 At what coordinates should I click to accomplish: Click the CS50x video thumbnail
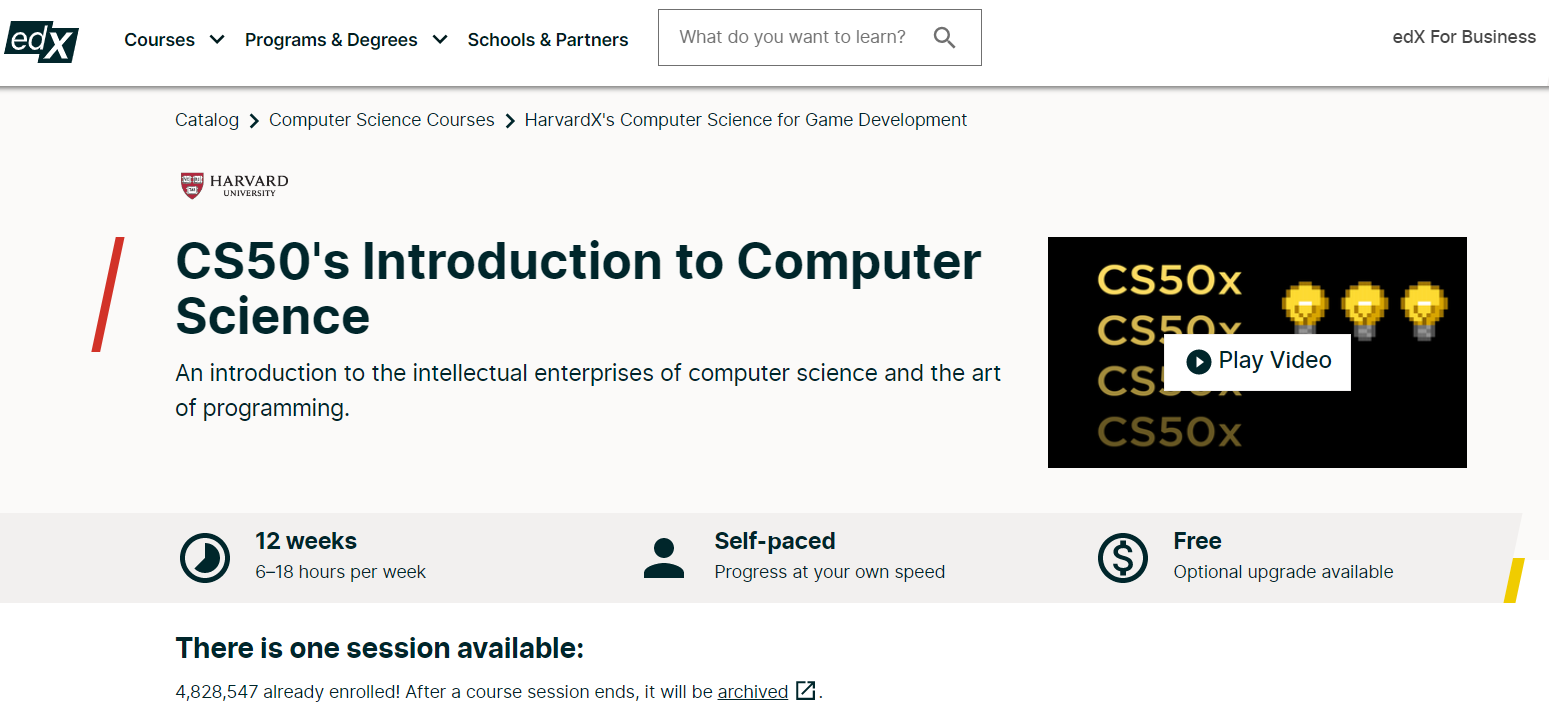click(x=1257, y=352)
